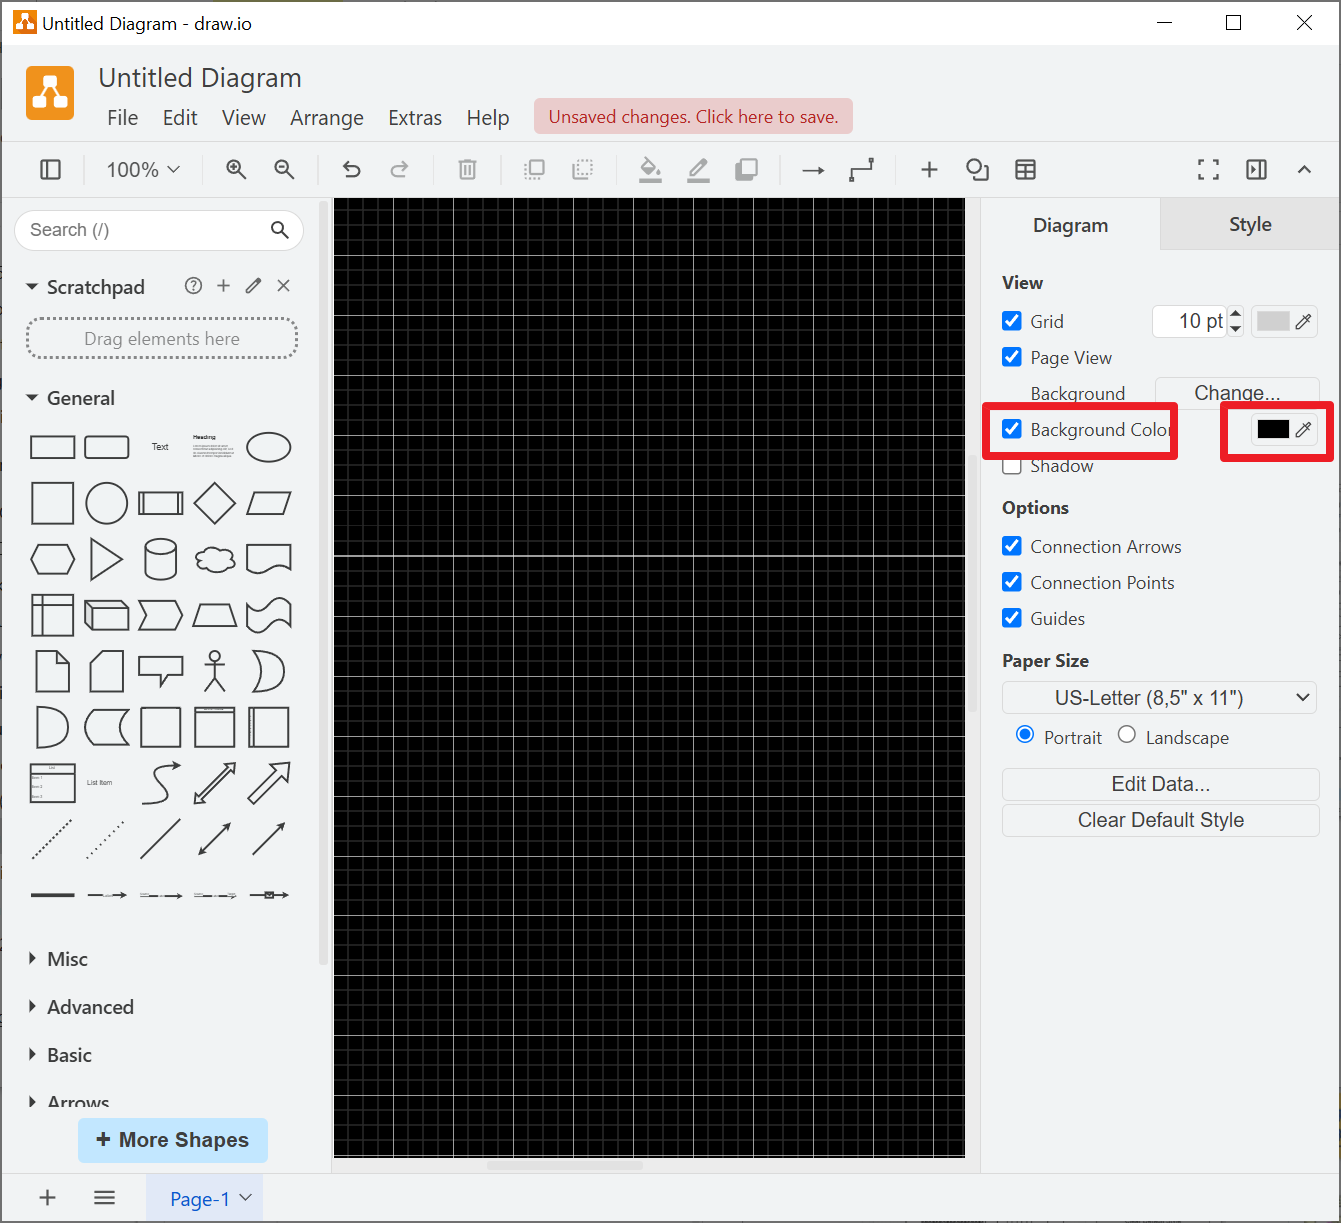
Task: Open the Extras menu
Action: (415, 118)
